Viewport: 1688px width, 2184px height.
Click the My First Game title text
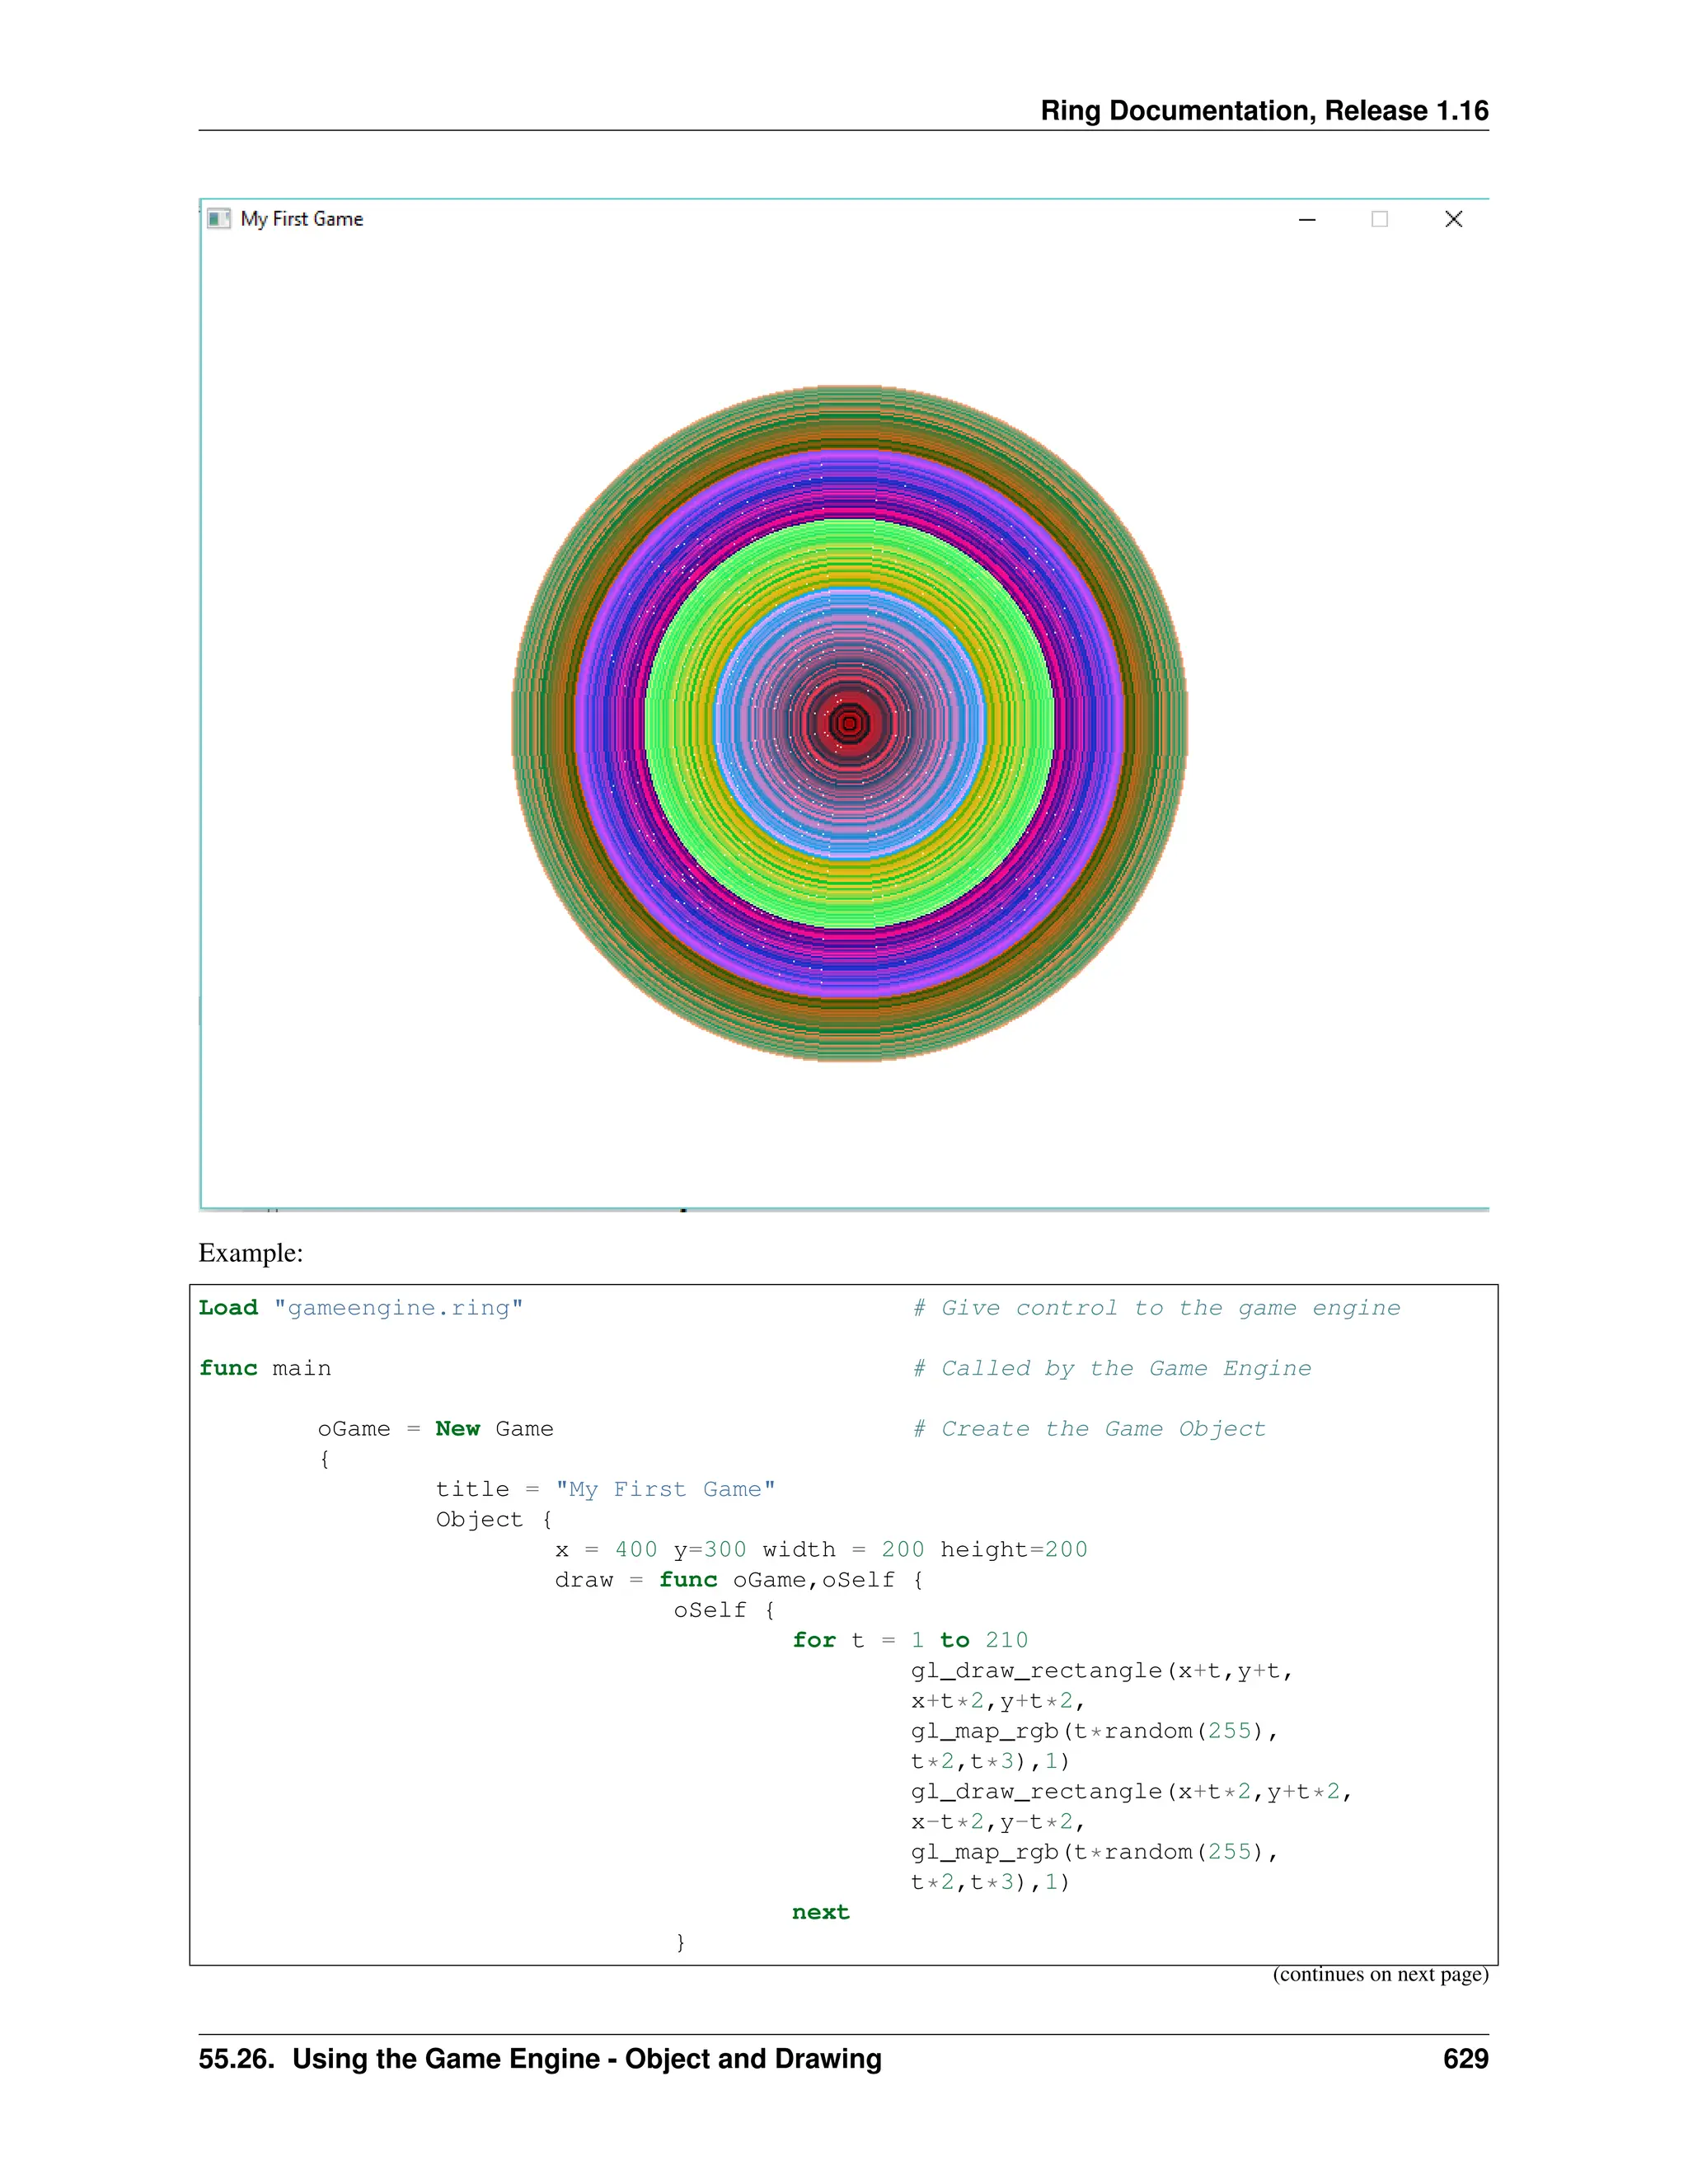tap(301, 219)
